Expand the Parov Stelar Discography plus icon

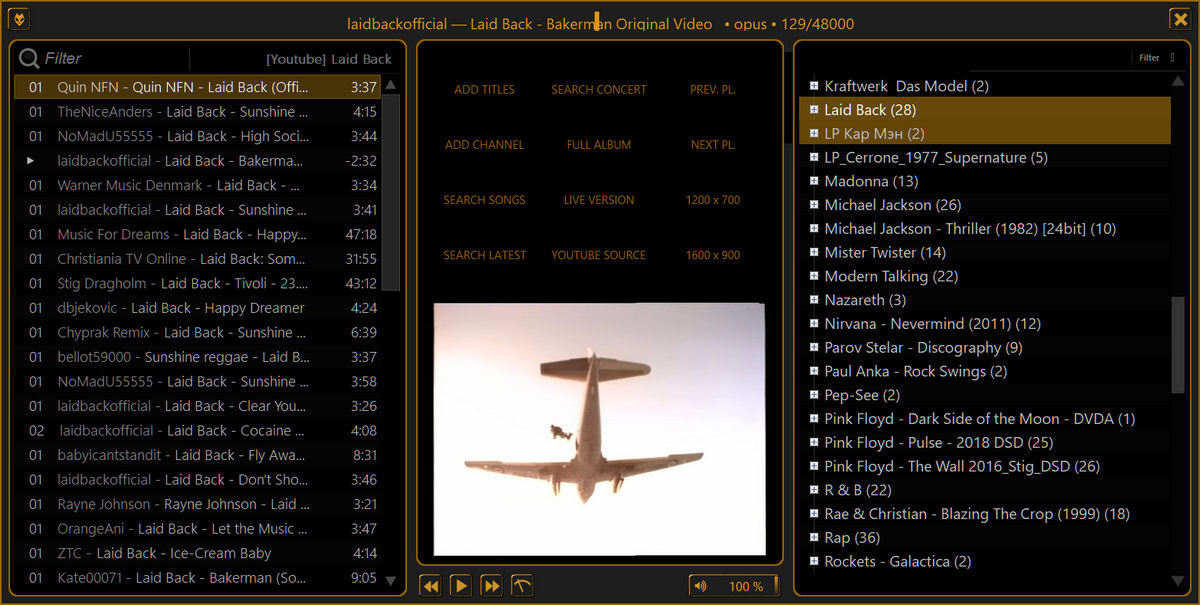(814, 347)
